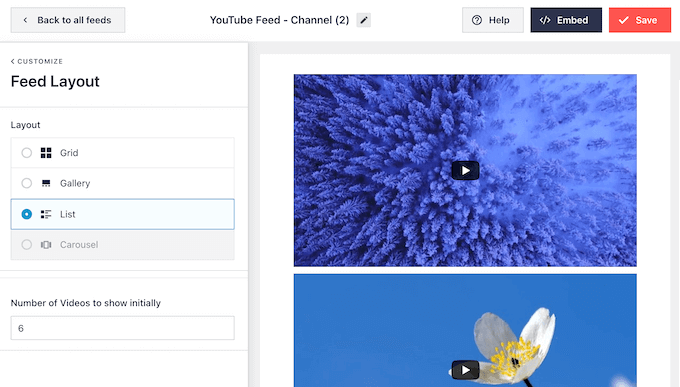The width and height of the screenshot is (680, 387).
Task: Click the Gallery layout icon
Action: pyautogui.click(x=46, y=183)
